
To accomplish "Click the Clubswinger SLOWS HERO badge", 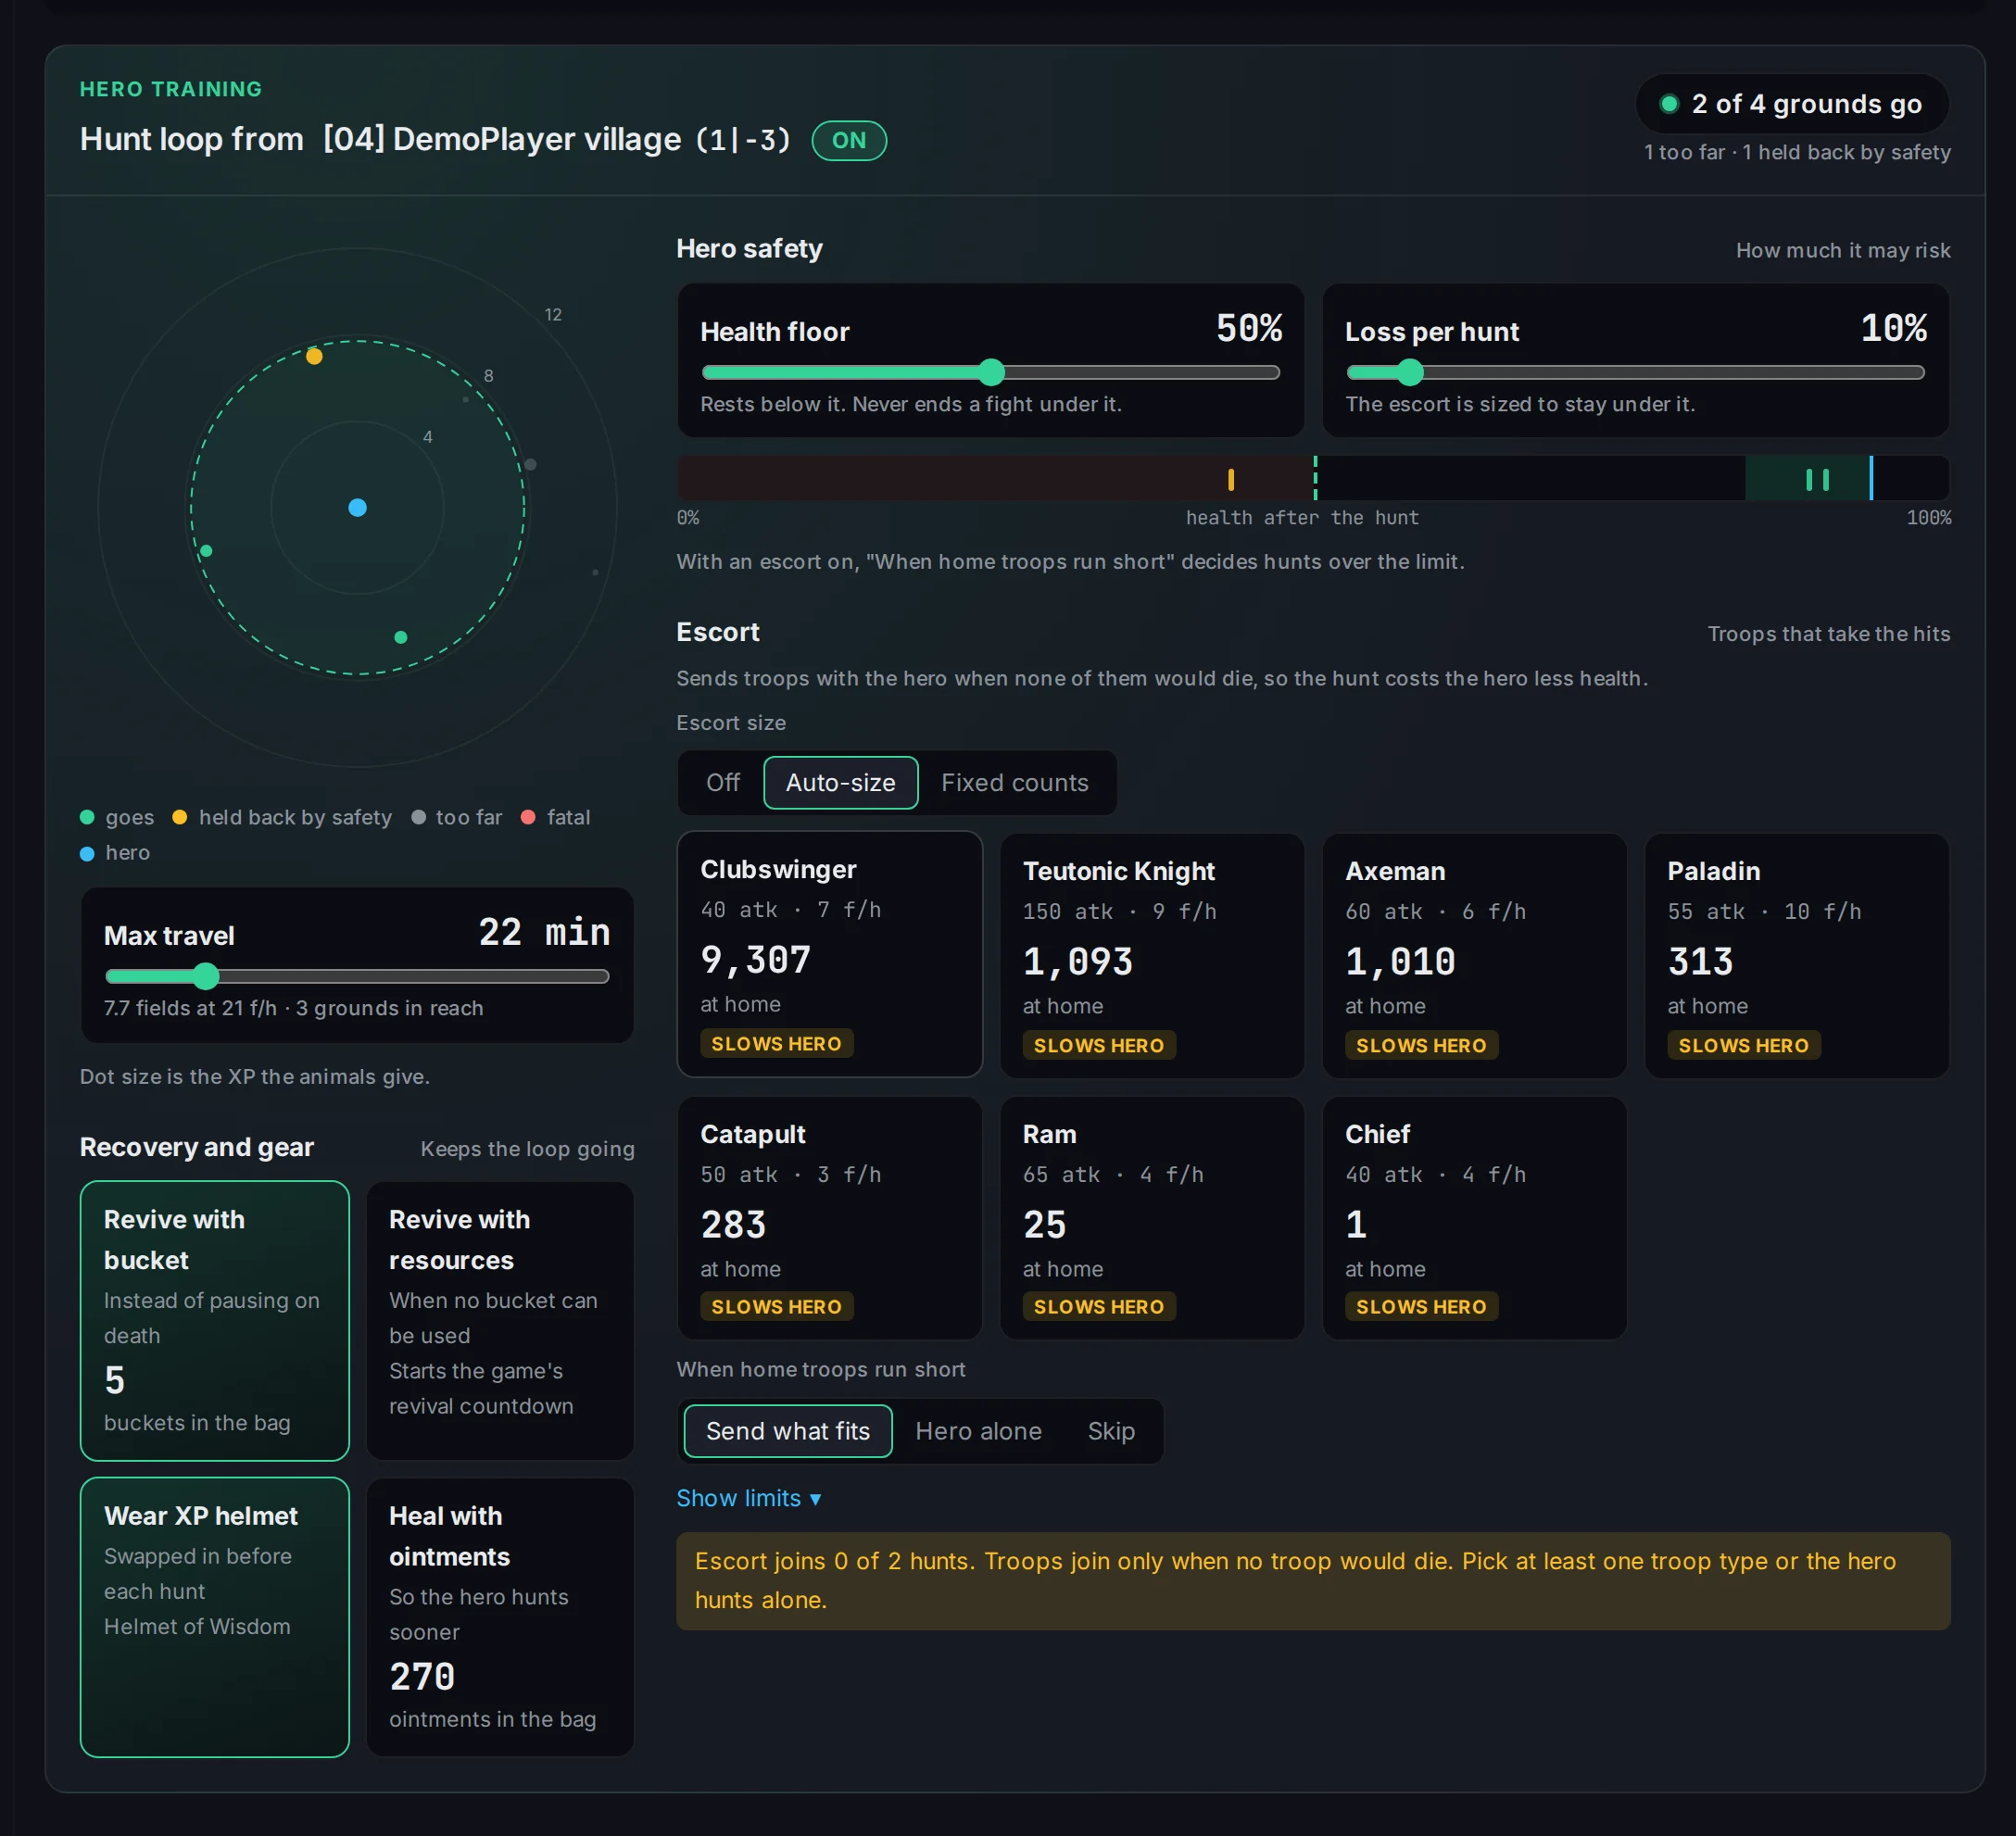I will [x=776, y=1043].
